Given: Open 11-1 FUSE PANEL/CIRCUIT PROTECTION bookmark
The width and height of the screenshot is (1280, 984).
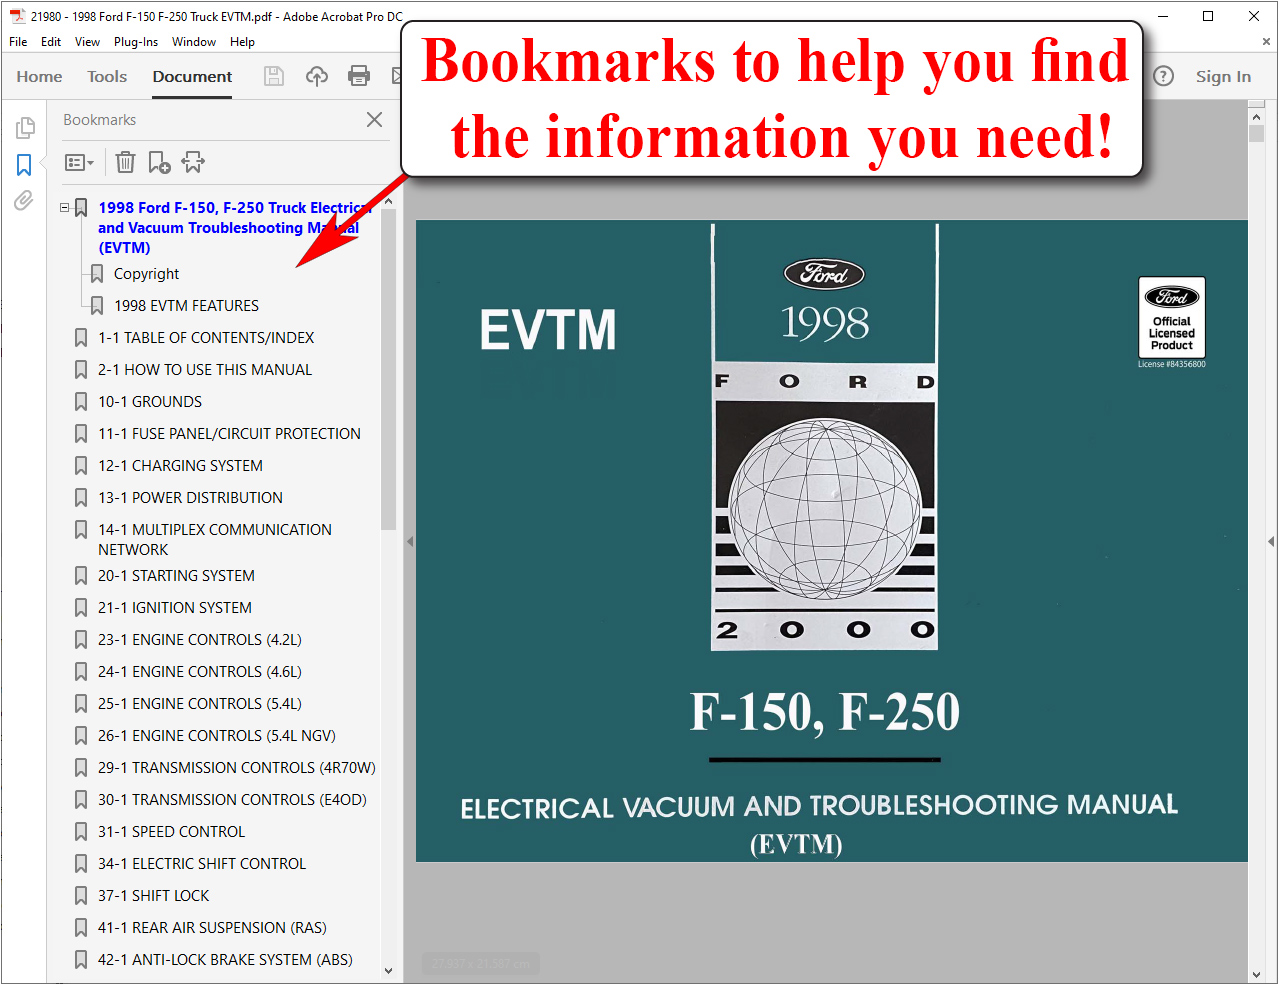Looking at the screenshot, I should coord(229,434).
